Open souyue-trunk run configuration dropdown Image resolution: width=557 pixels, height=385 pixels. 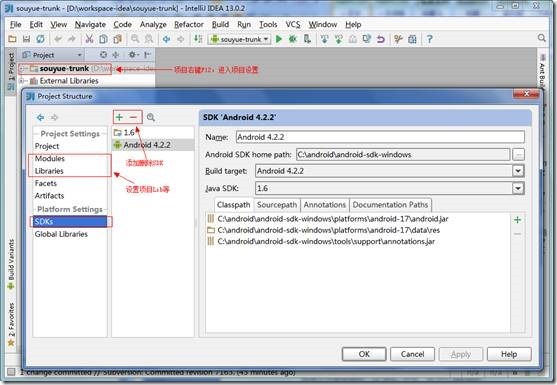point(240,39)
